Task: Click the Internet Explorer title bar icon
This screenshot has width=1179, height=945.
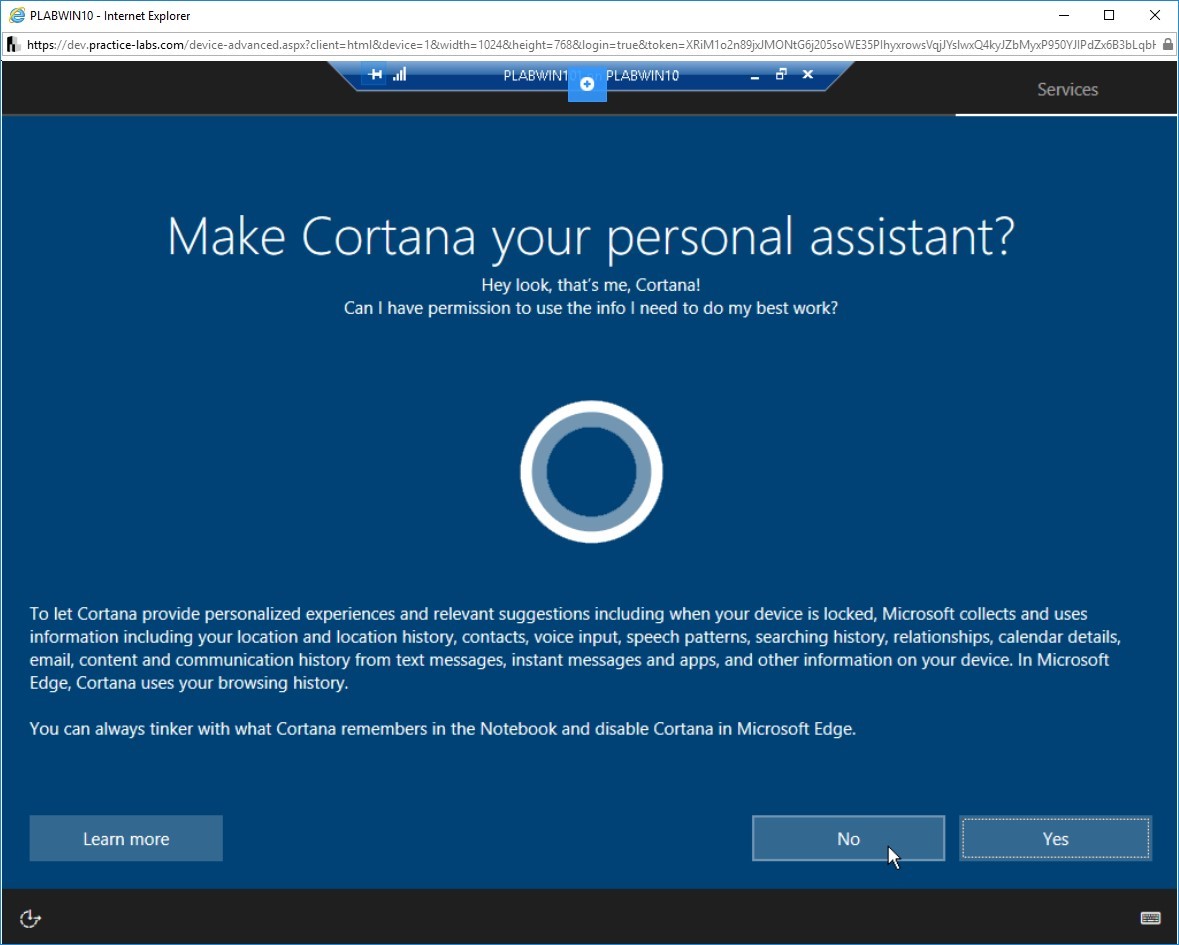Action: coord(17,15)
